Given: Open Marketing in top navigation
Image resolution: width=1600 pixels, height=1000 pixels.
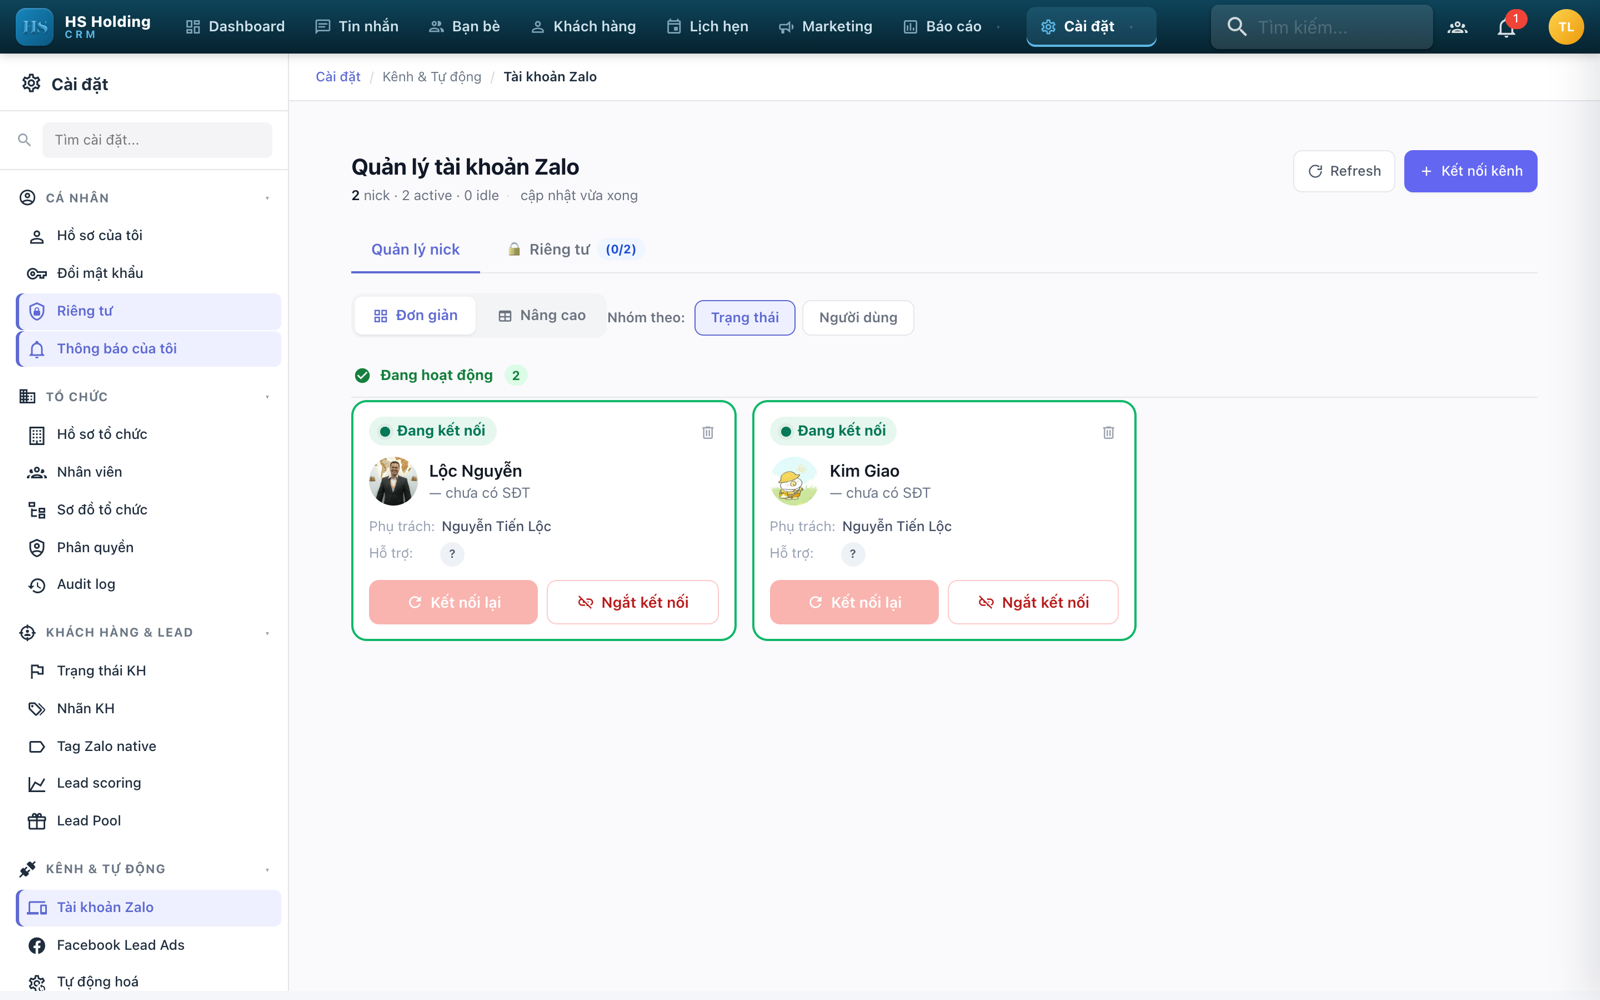Looking at the screenshot, I should pos(825,27).
